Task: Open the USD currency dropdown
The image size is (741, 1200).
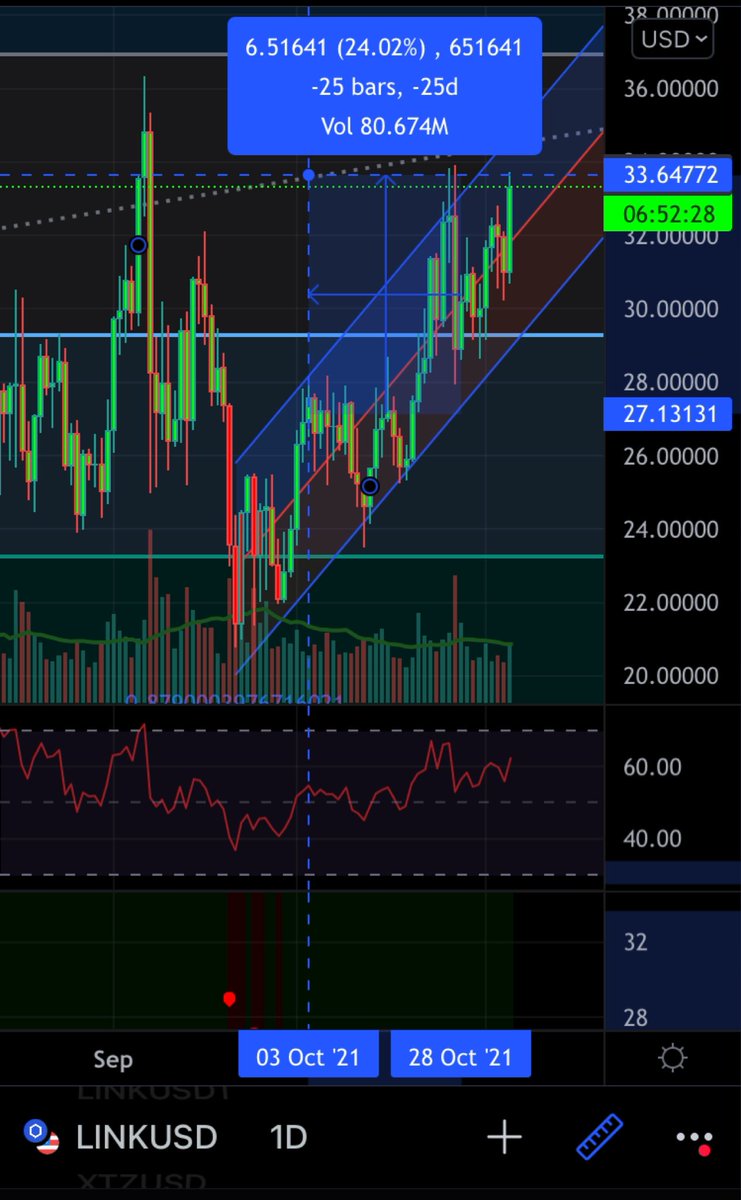Action: (673, 40)
